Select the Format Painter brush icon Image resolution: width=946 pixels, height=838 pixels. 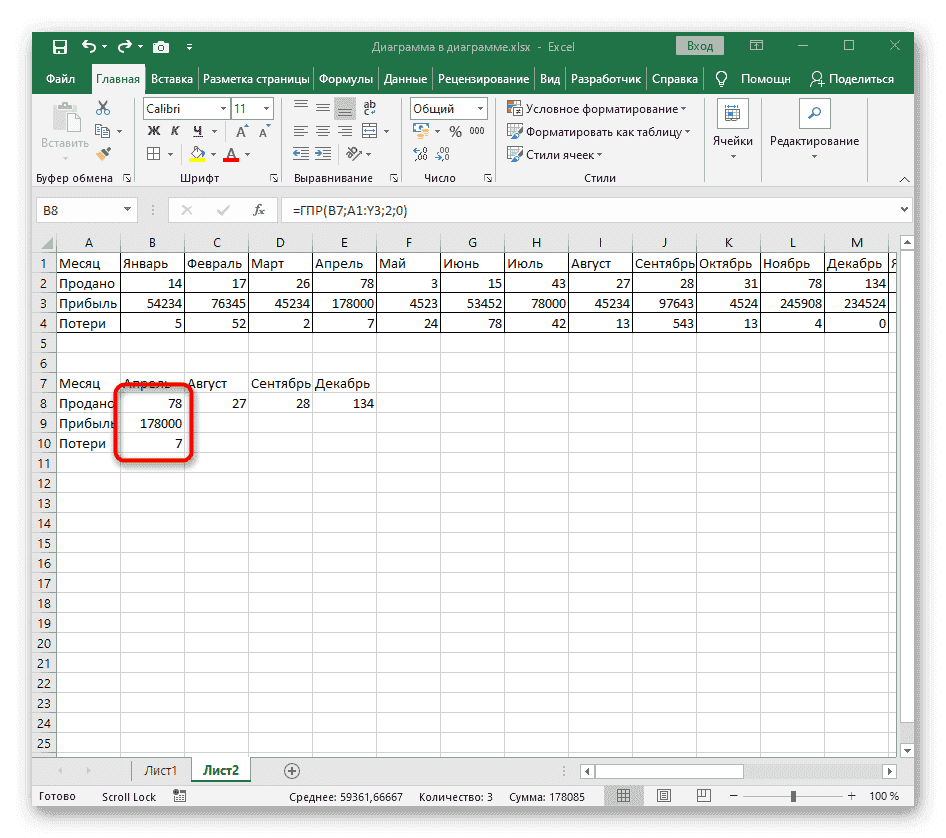click(103, 153)
